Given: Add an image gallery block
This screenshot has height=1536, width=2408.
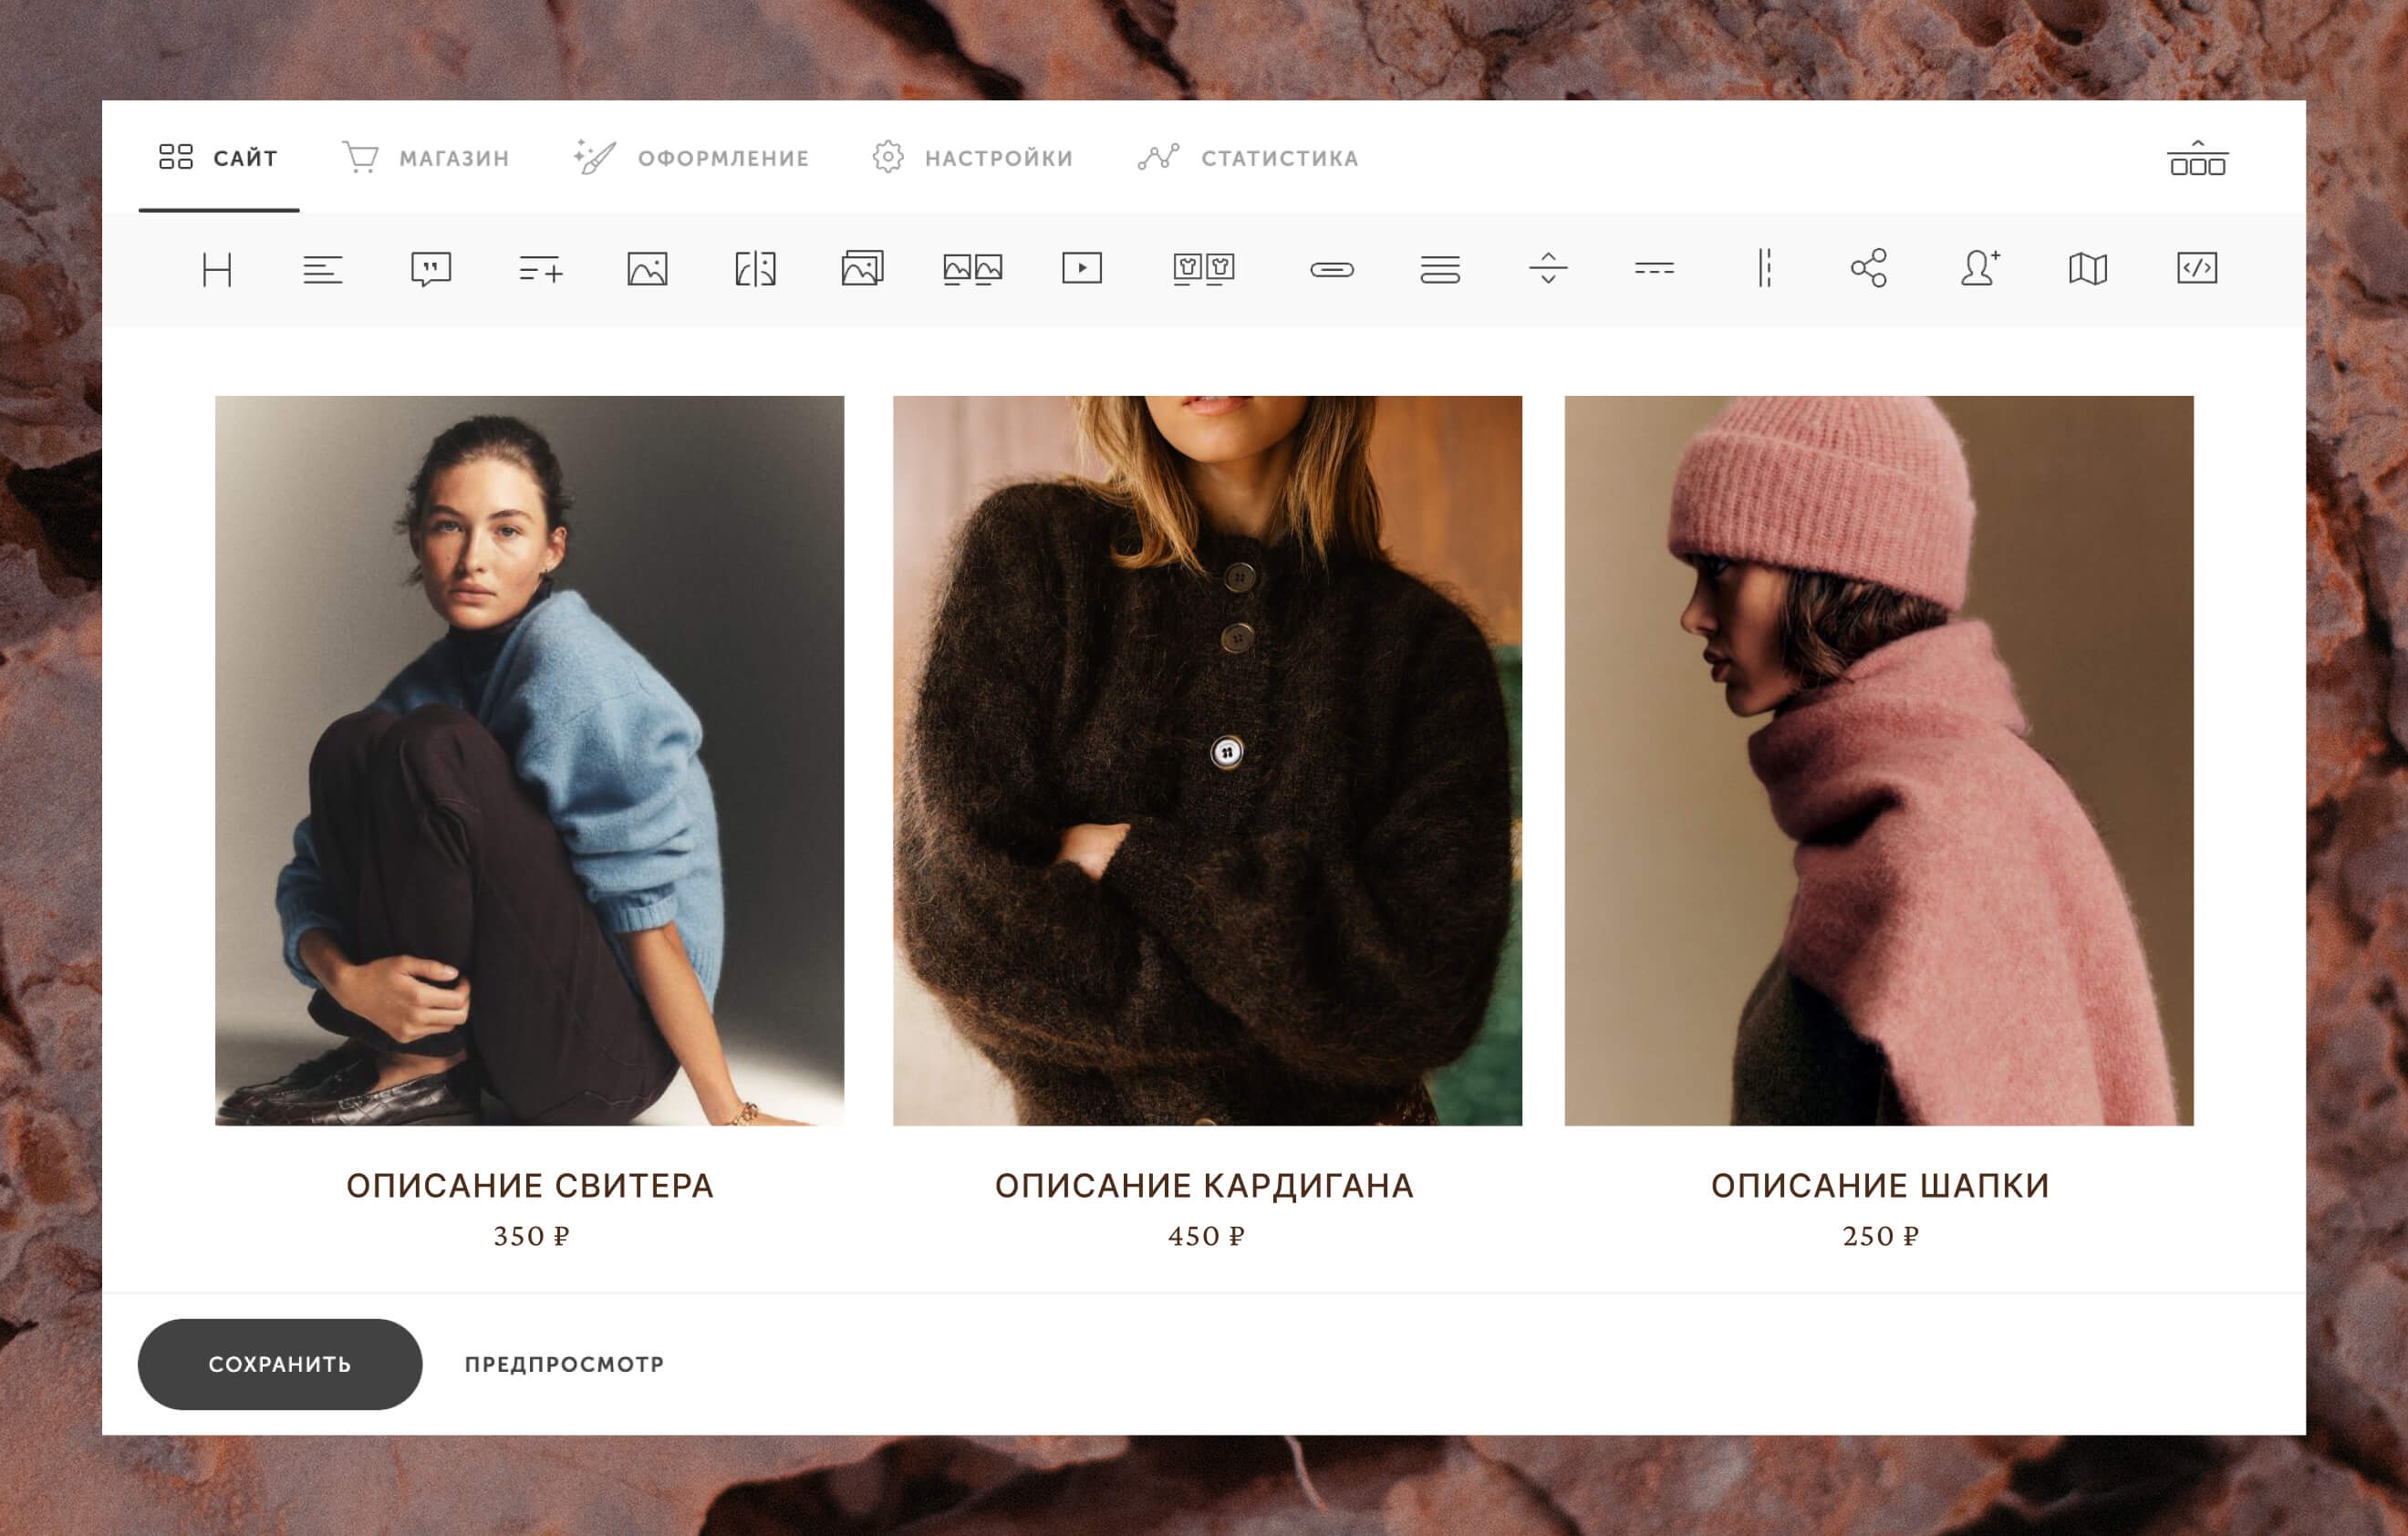Looking at the screenshot, I should point(862,268).
